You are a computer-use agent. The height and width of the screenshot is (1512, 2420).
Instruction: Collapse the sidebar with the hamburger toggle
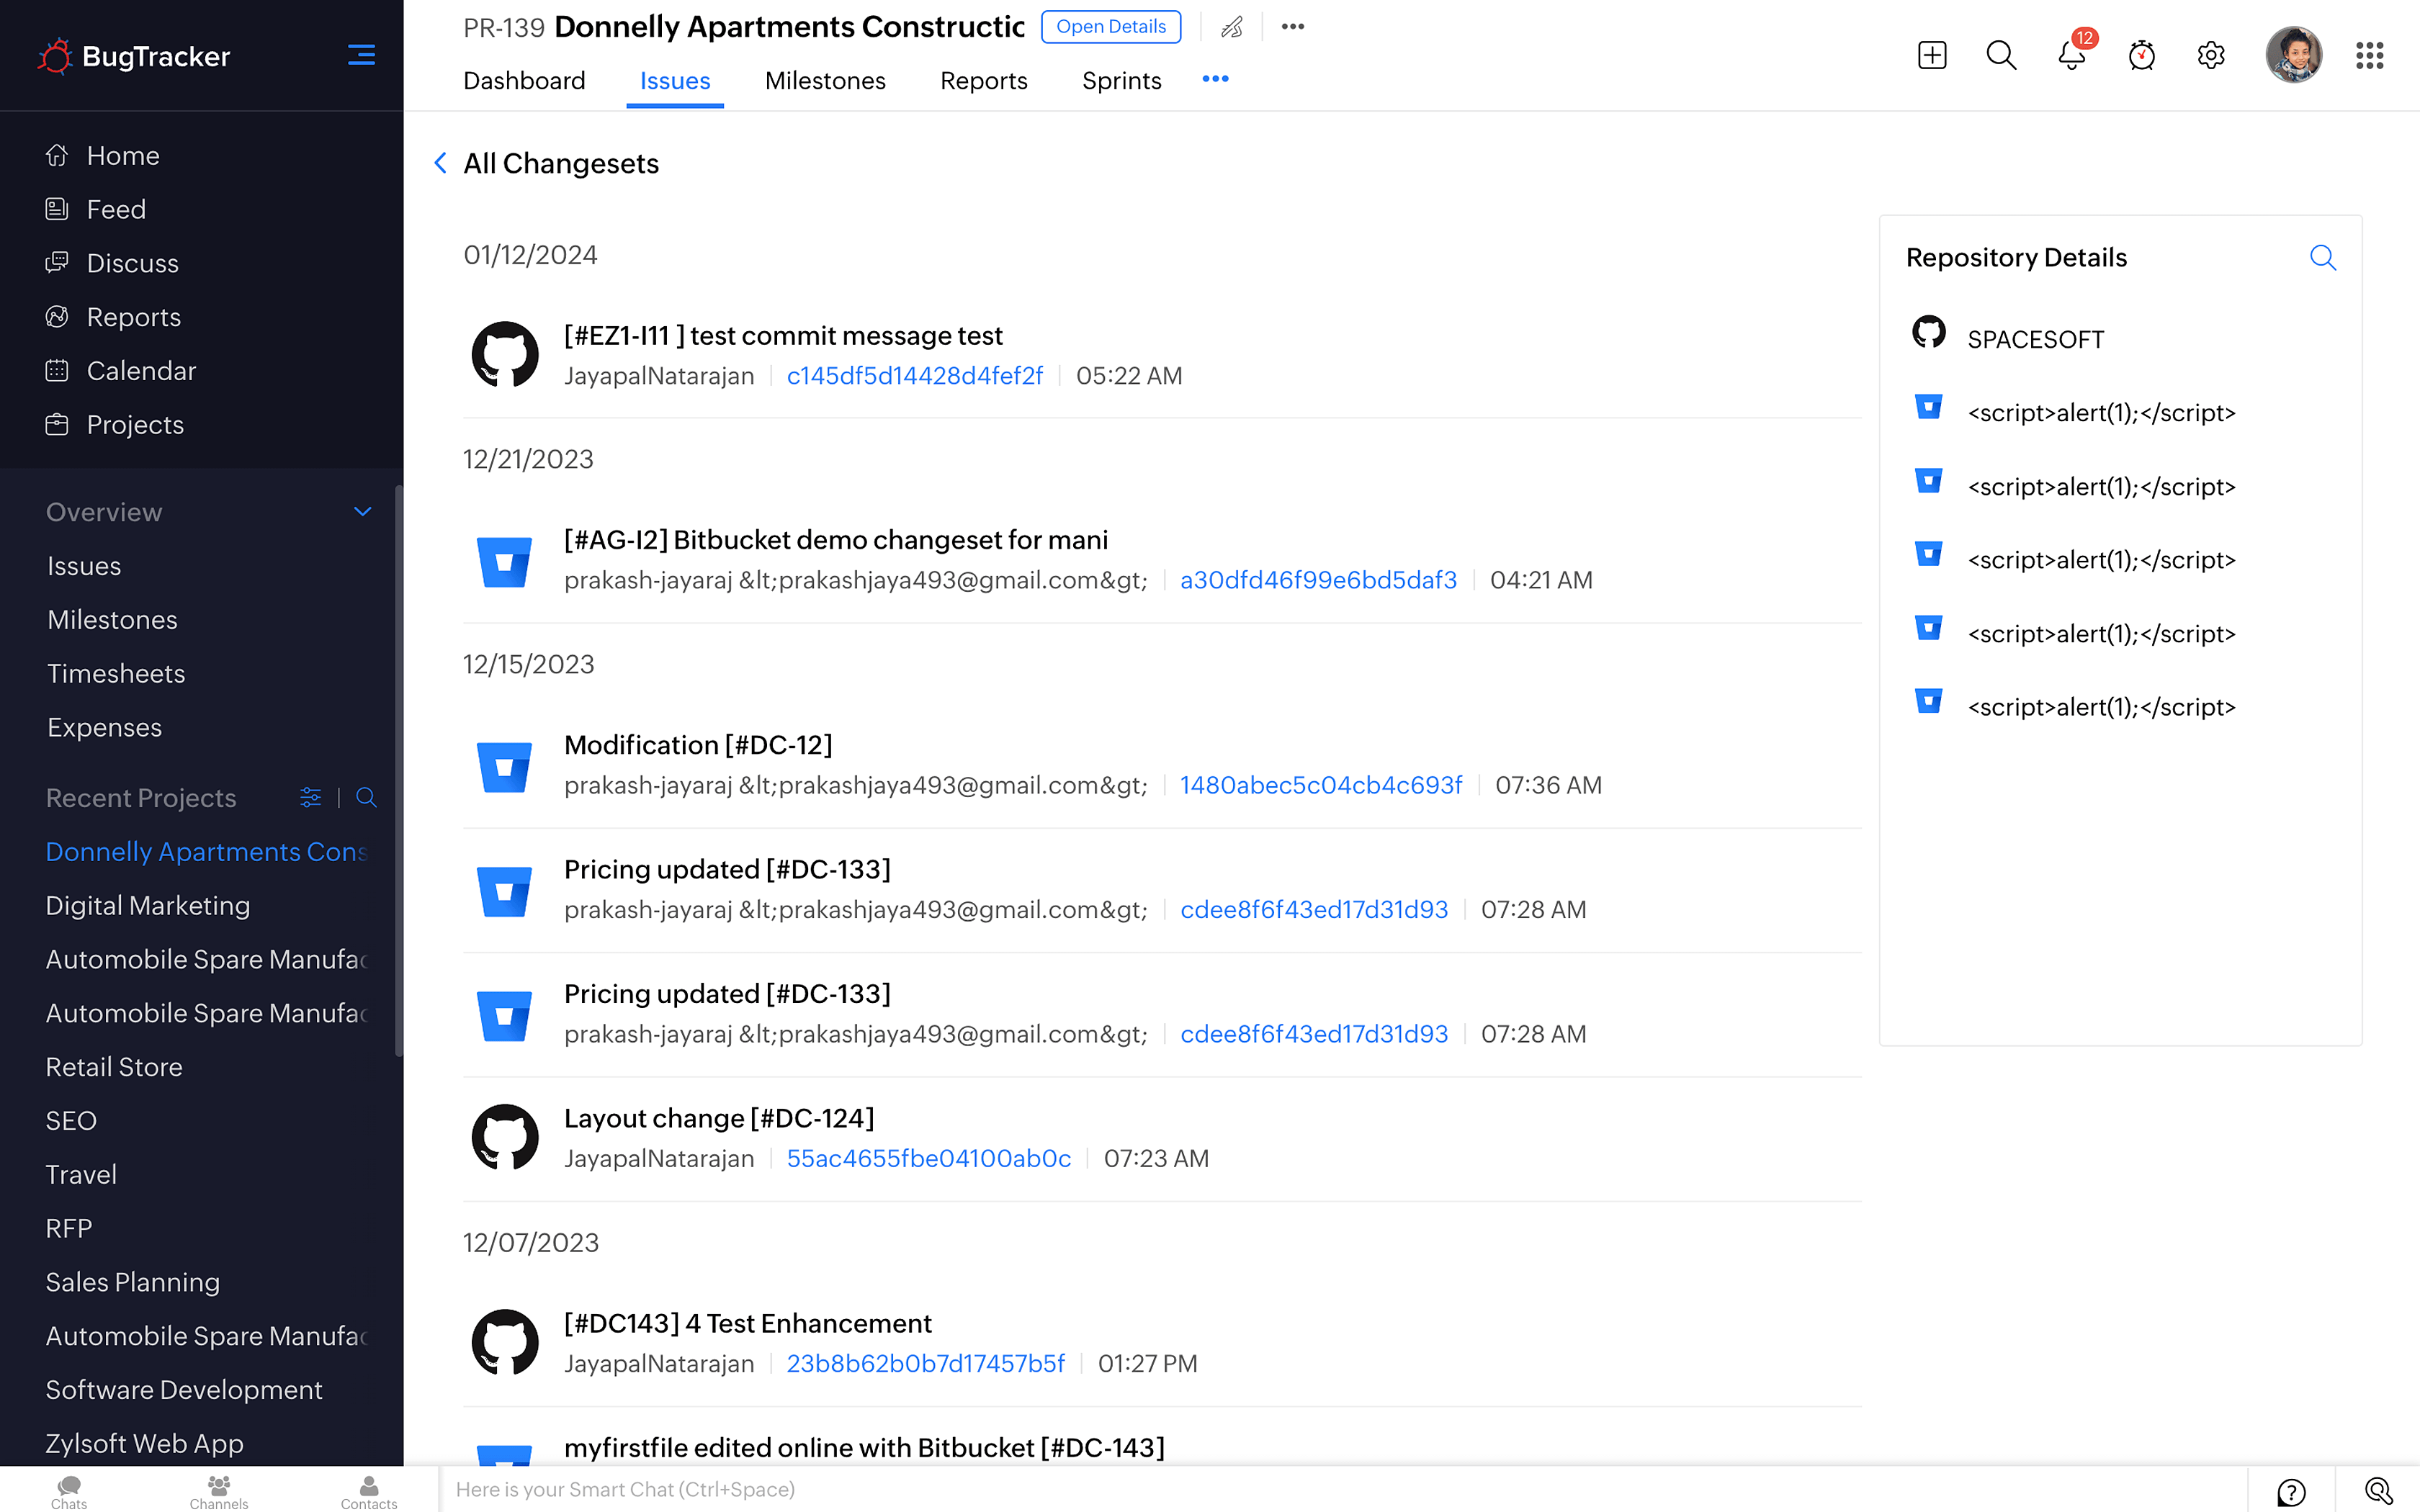click(x=361, y=55)
